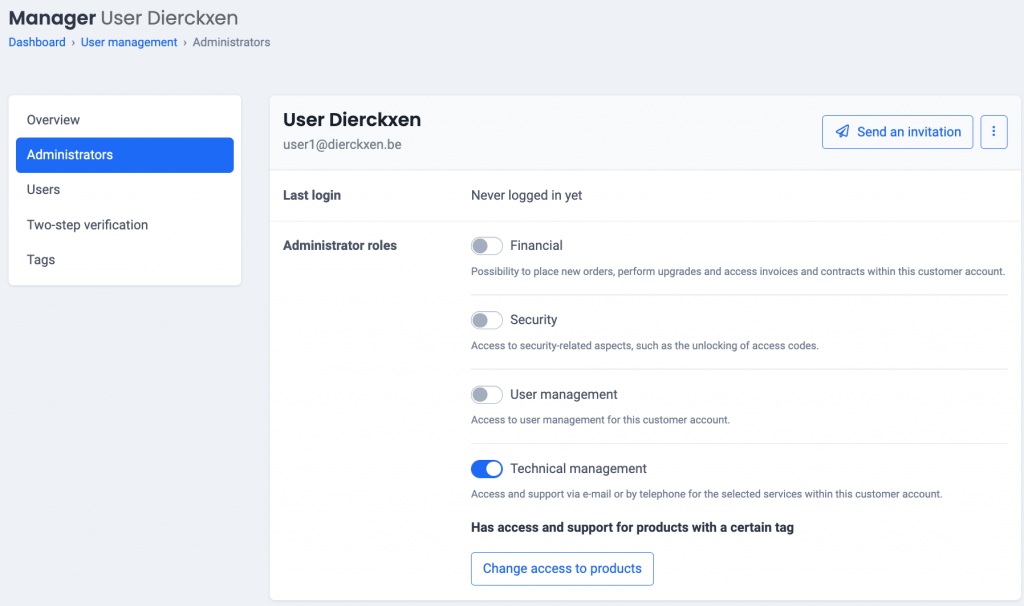The image size is (1024, 606).
Task: Click the Financial role description text
Action: (x=738, y=271)
